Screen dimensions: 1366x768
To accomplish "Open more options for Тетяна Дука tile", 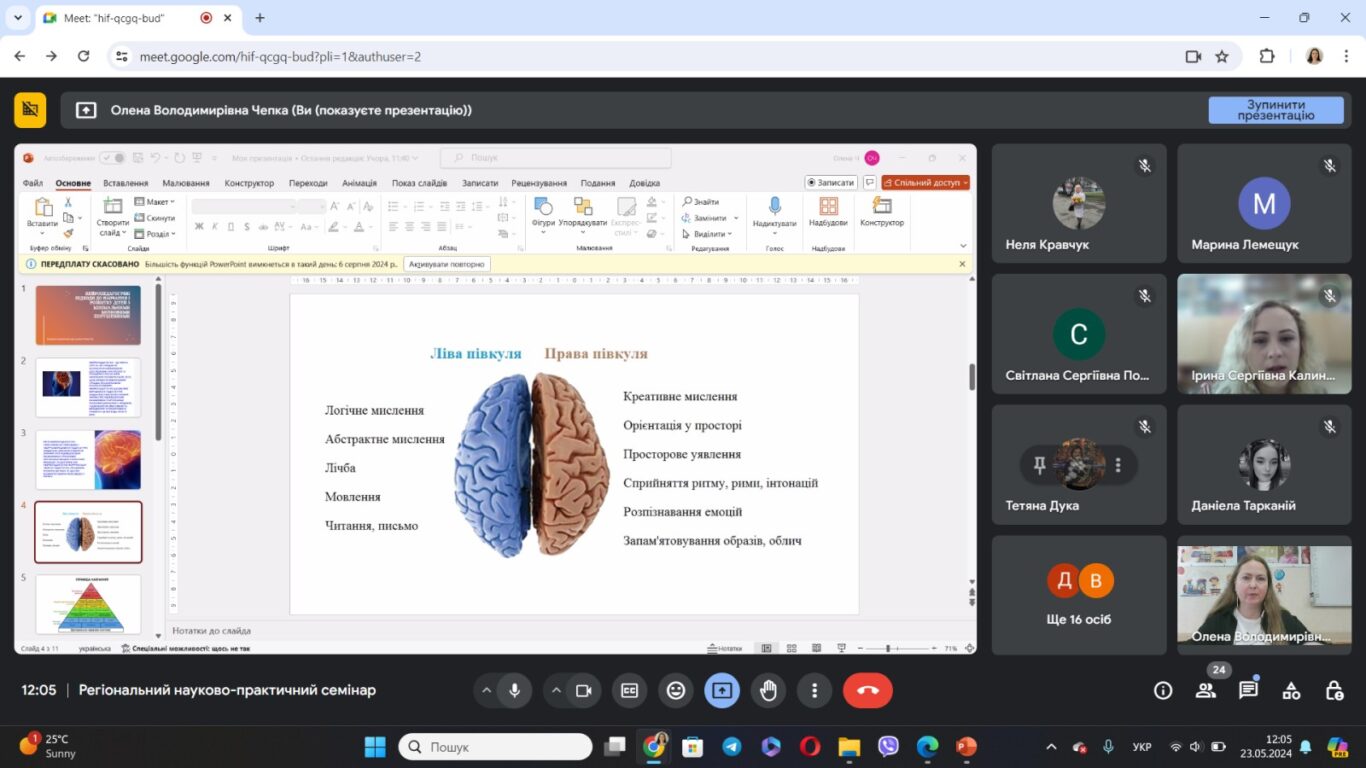I will coord(1118,465).
